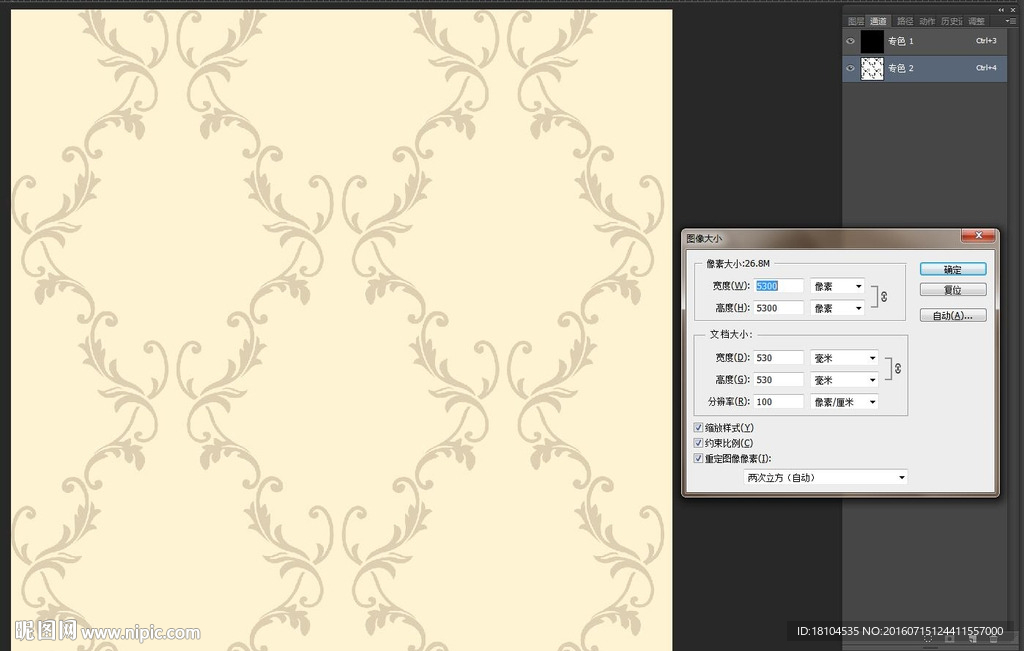Select the 通道 tab
Viewport: 1024px width, 651px height.
[x=878, y=21]
